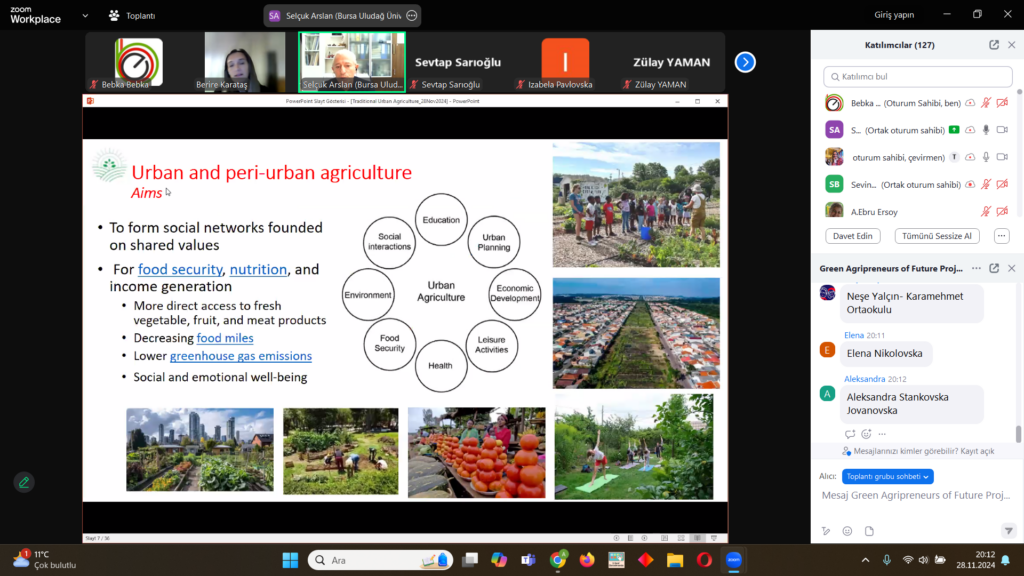Reply in thread to Aleksandra's message
Image resolution: width=1024 pixels, height=576 pixels.
click(x=850, y=434)
